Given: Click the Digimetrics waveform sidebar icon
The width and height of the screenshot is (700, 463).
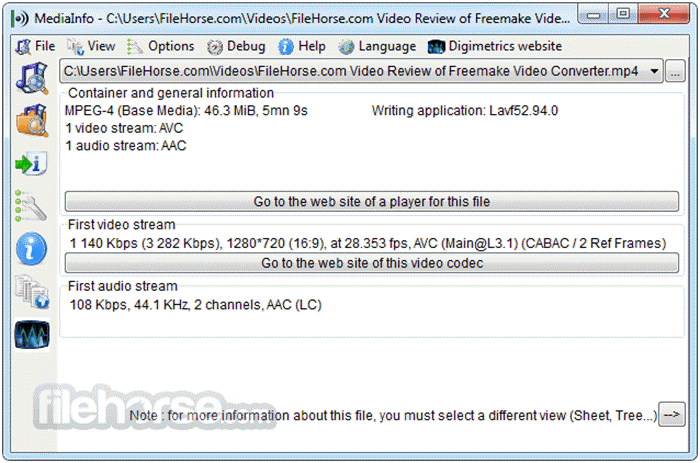Looking at the screenshot, I should pyautogui.click(x=32, y=334).
